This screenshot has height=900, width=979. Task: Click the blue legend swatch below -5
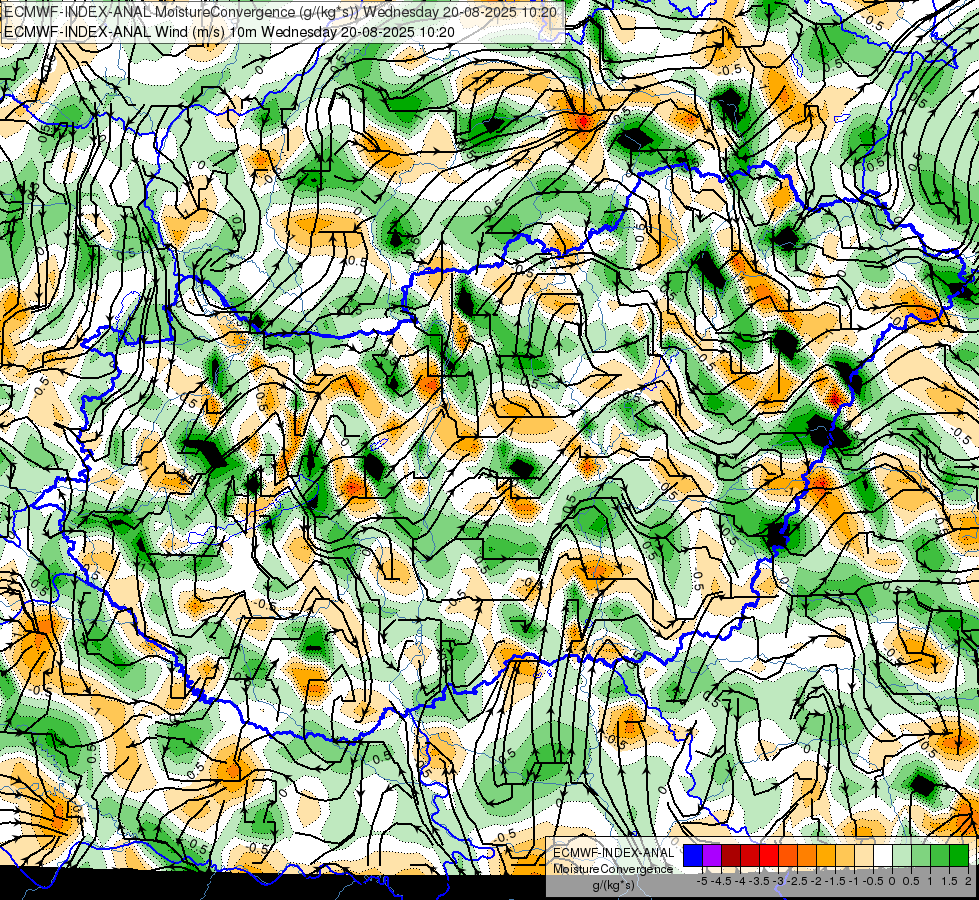point(693,855)
